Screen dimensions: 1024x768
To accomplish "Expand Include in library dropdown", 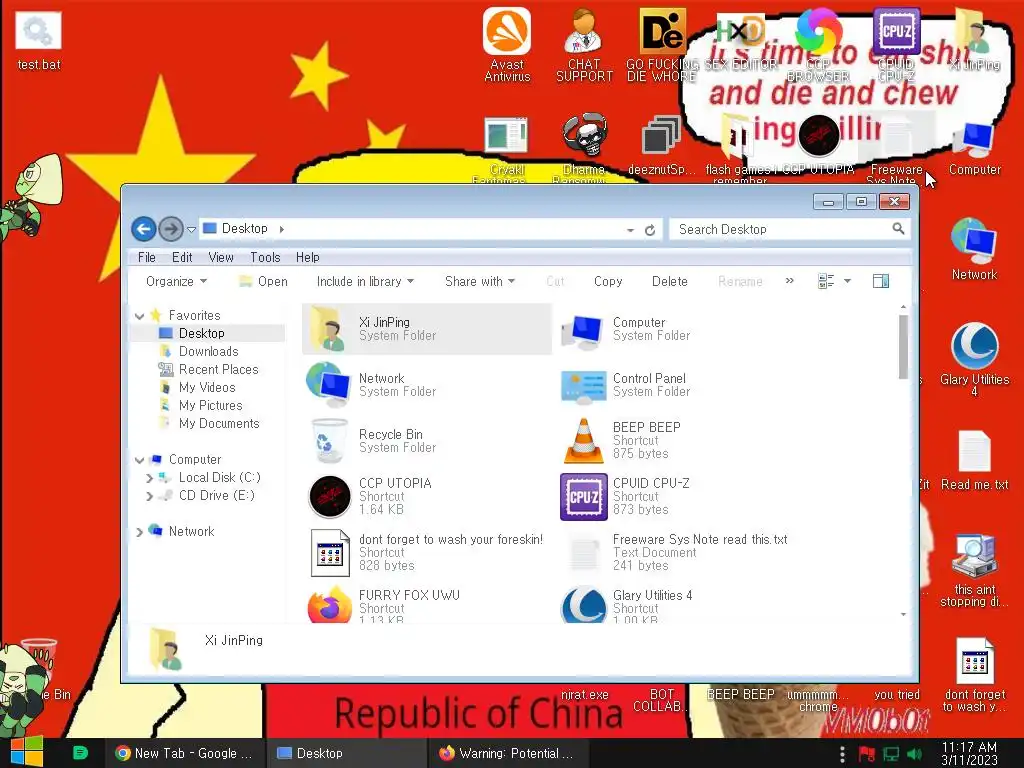I will 365,281.
